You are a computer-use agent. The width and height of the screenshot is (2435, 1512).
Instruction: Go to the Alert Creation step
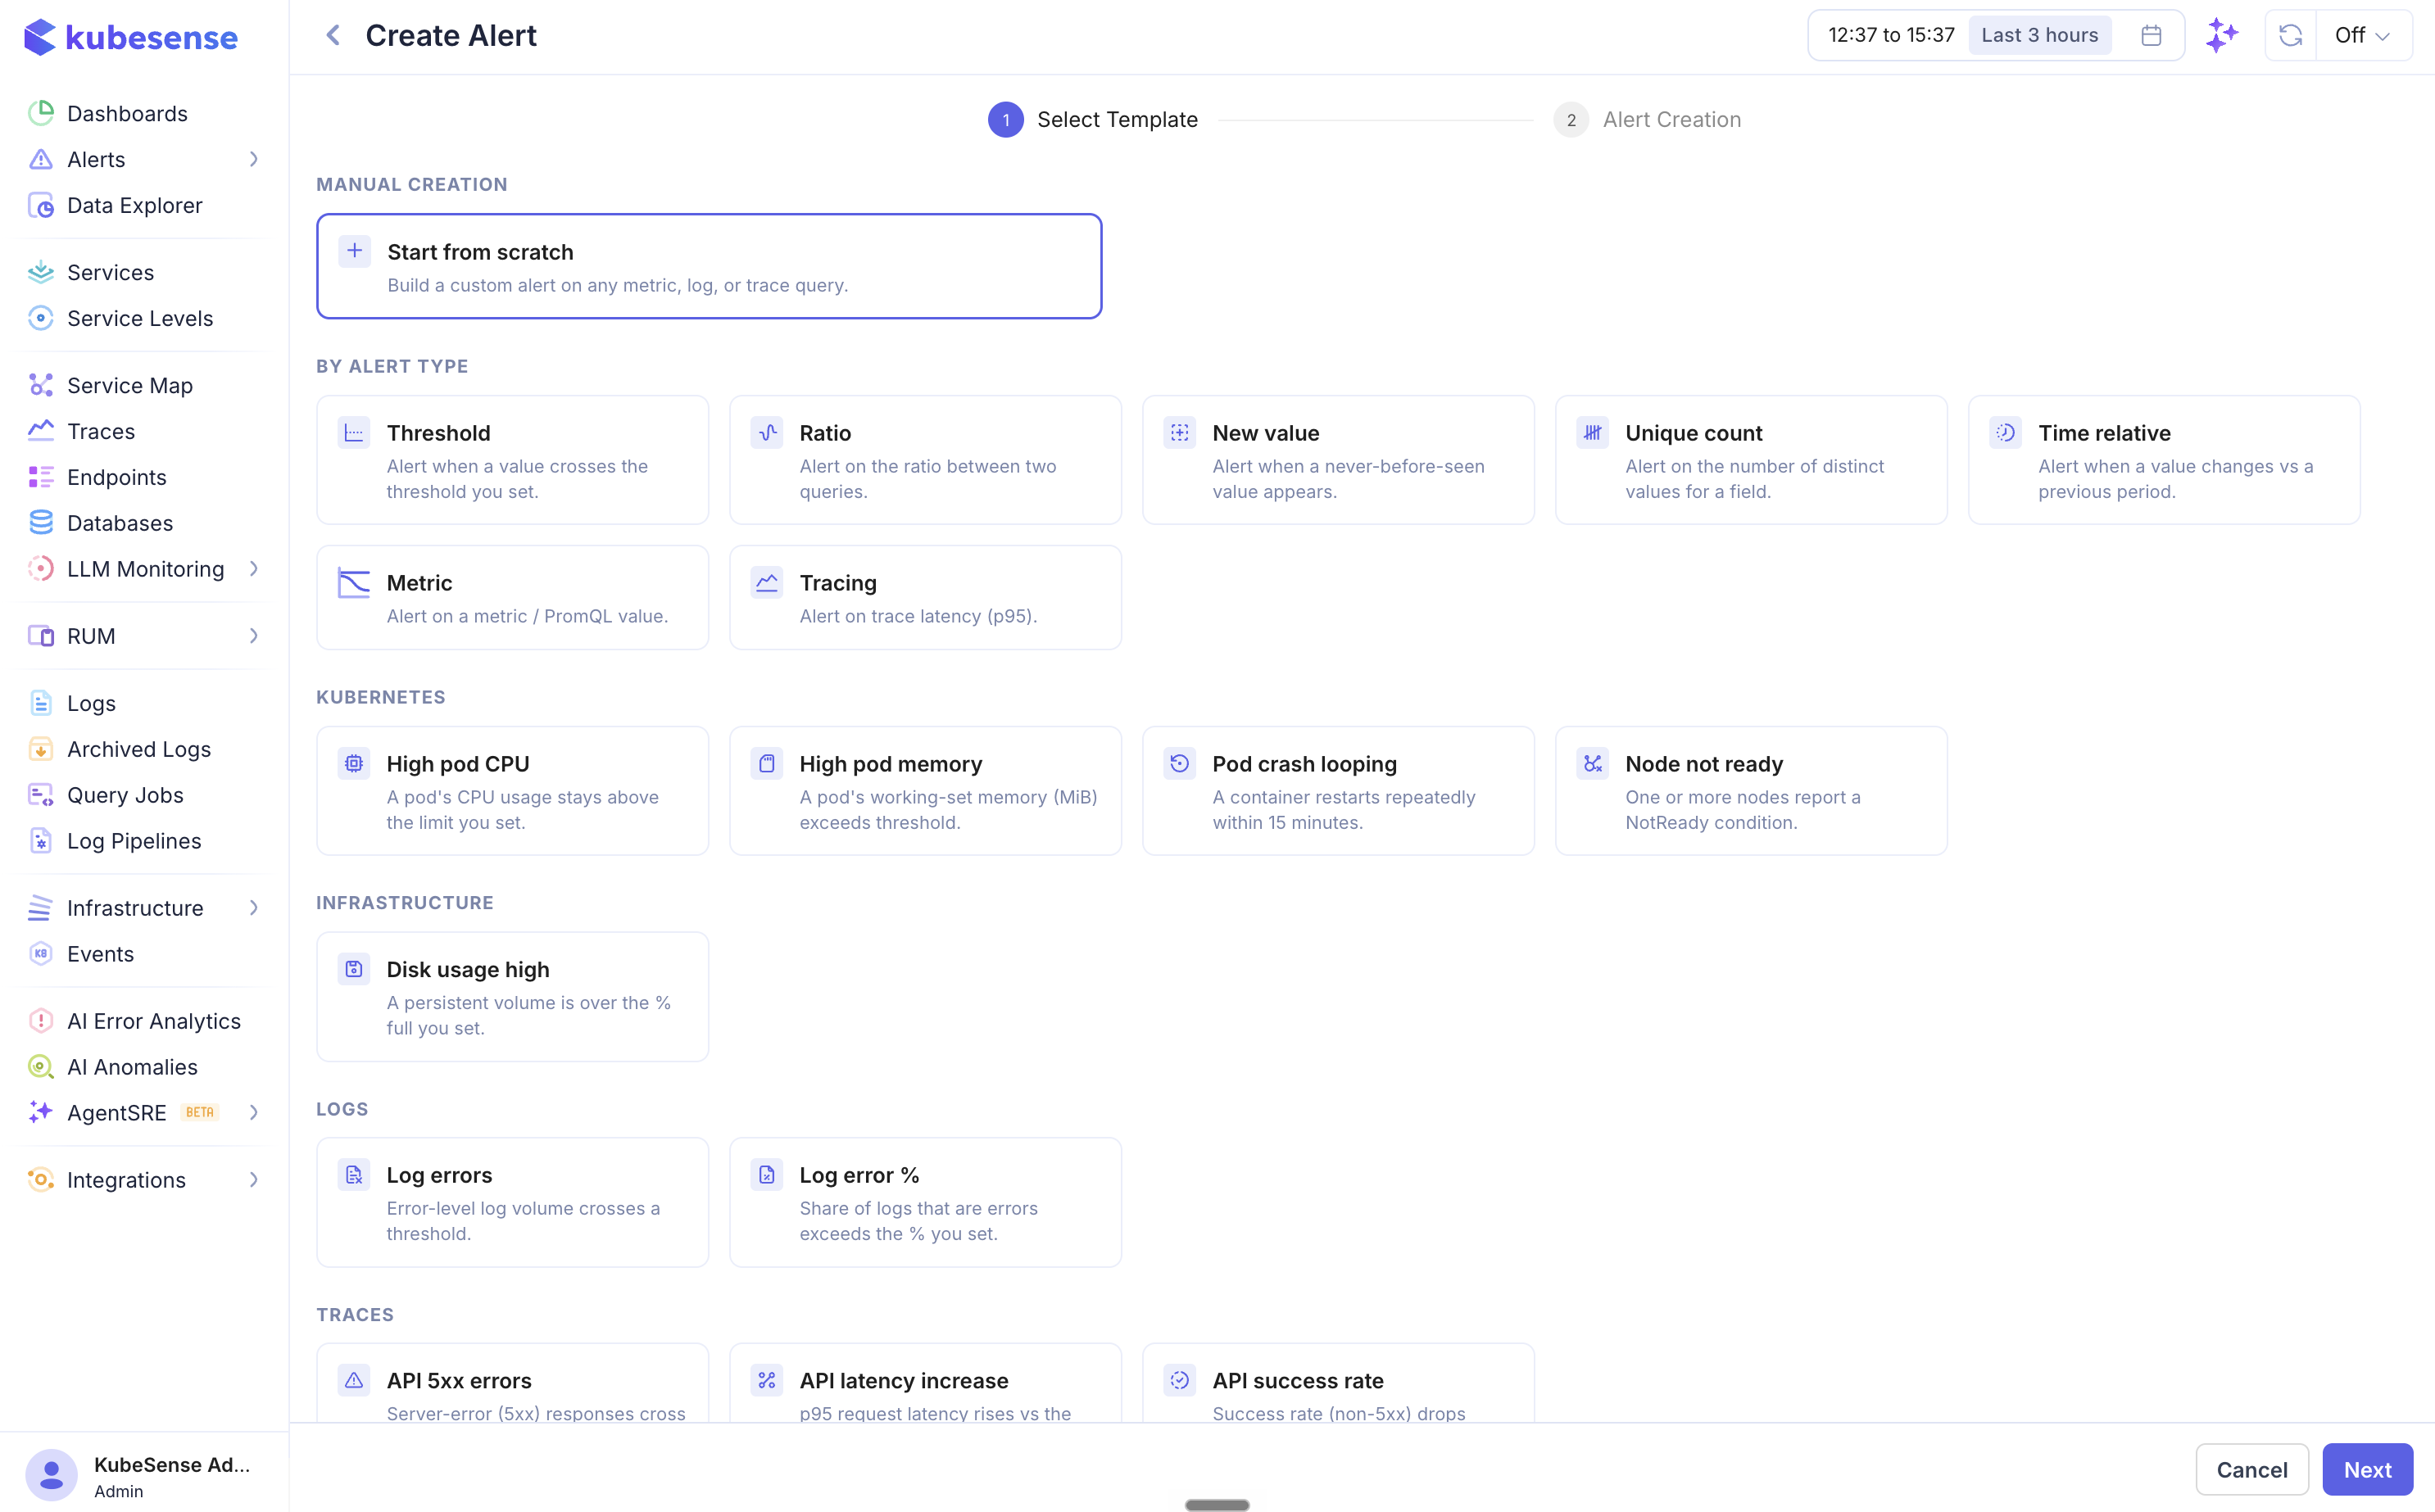coord(1648,119)
